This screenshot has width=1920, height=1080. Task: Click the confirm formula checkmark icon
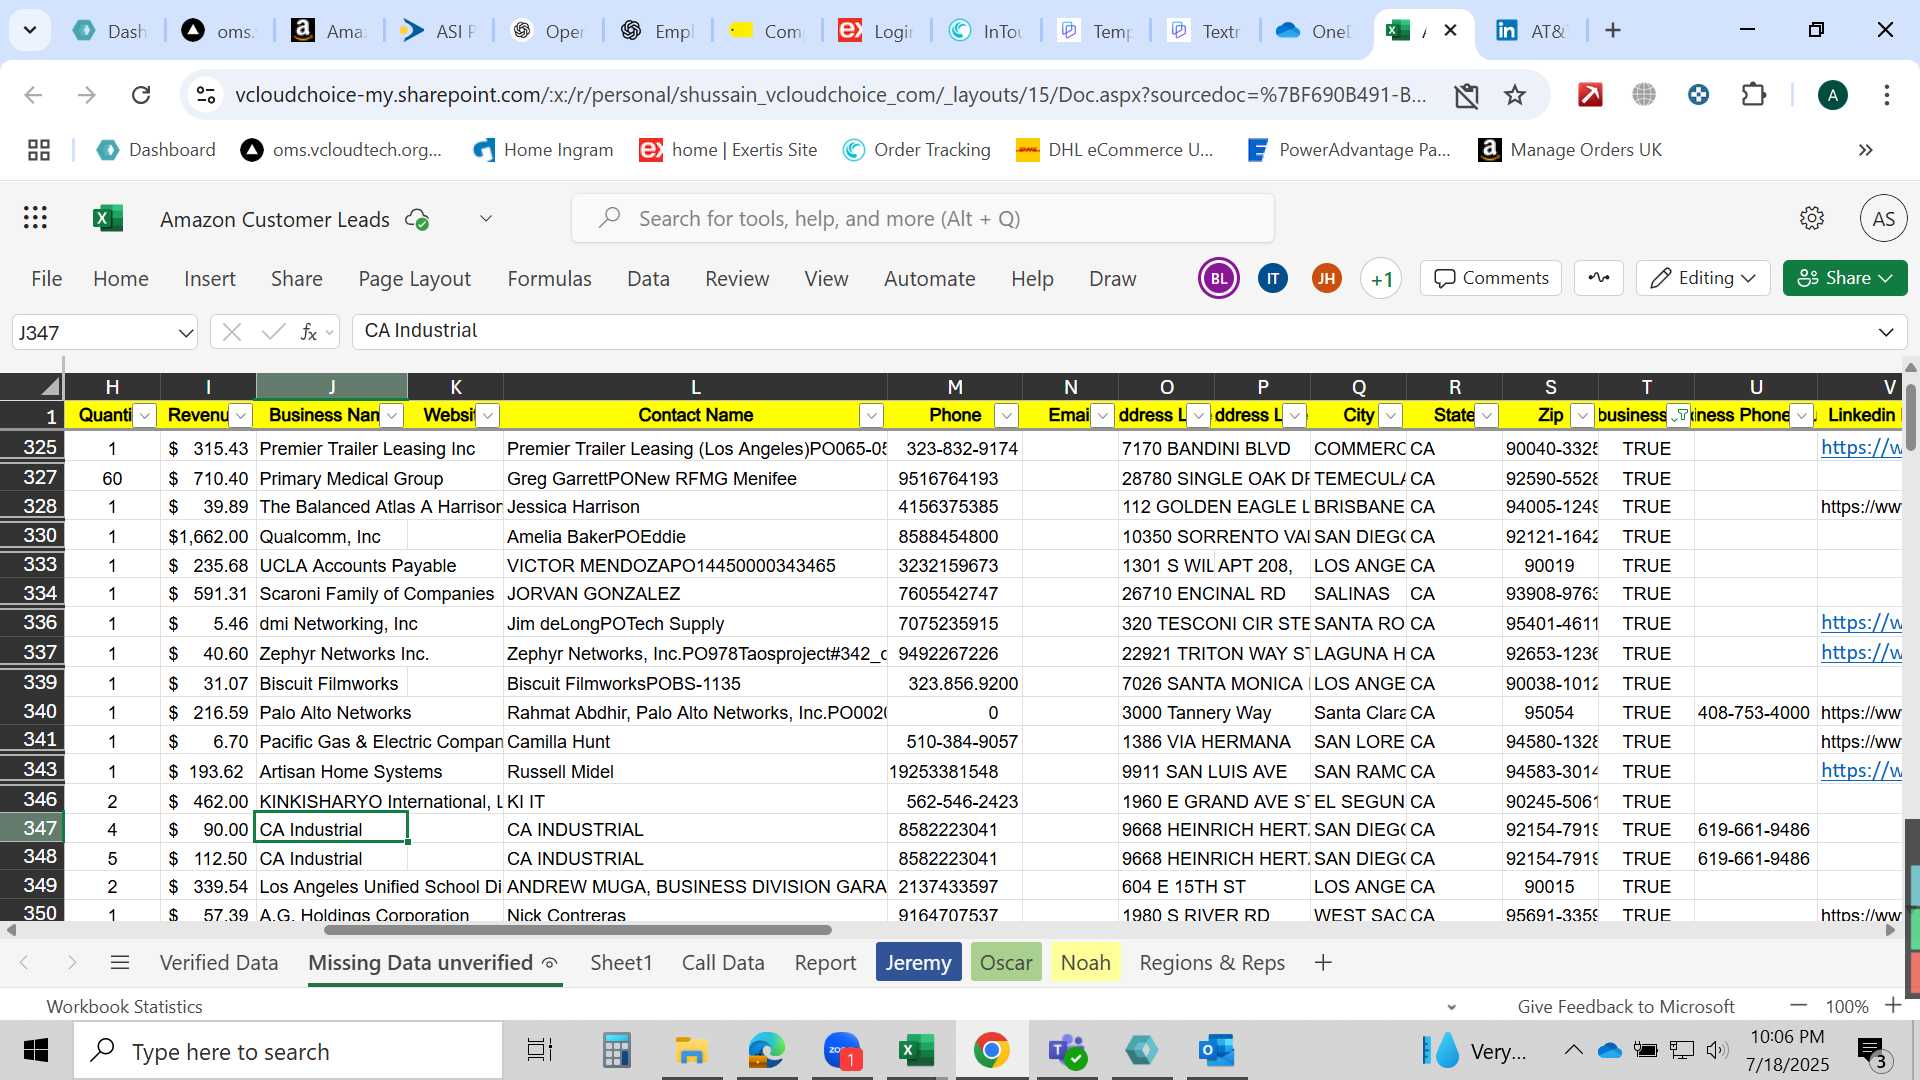tap(273, 332)
